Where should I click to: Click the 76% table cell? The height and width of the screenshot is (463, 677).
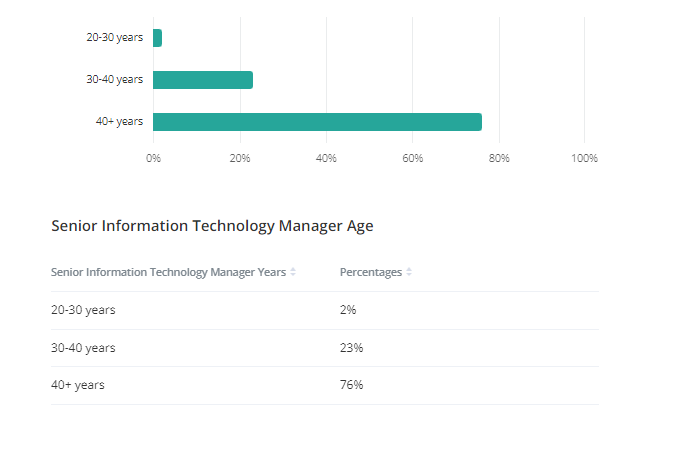coord(351,385)
